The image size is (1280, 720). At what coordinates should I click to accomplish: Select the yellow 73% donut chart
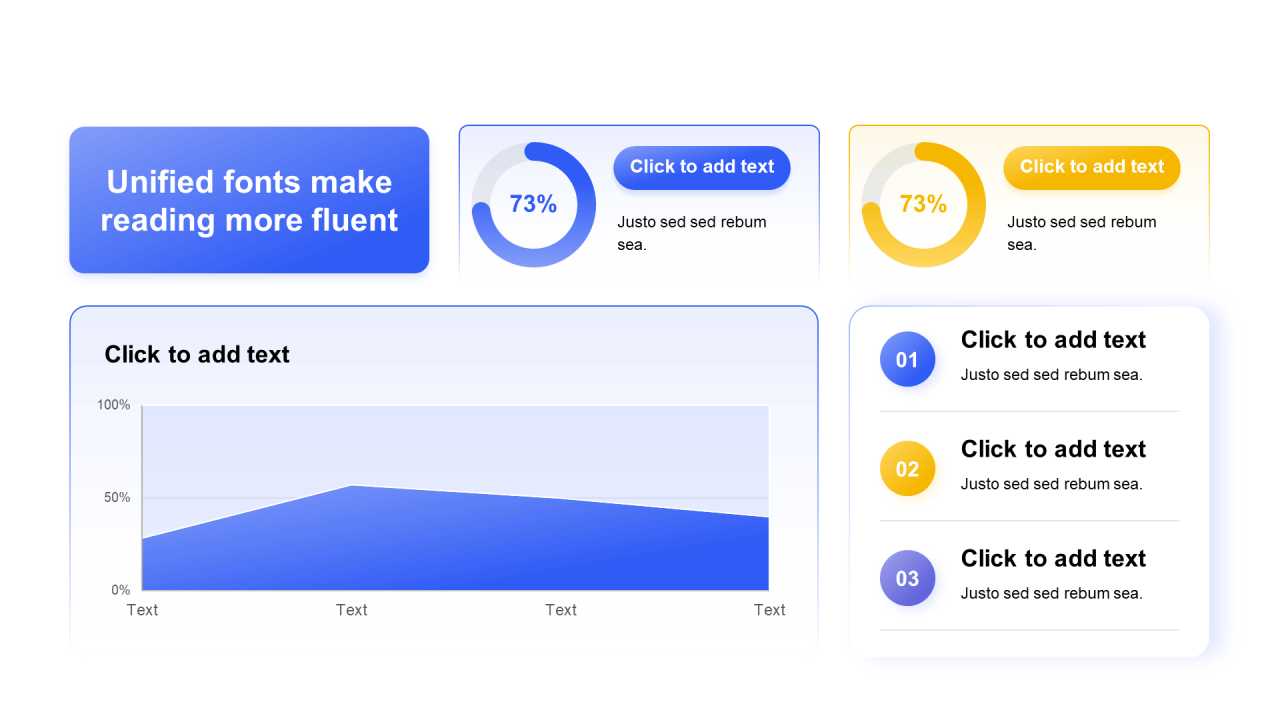(x=923, y=204)
